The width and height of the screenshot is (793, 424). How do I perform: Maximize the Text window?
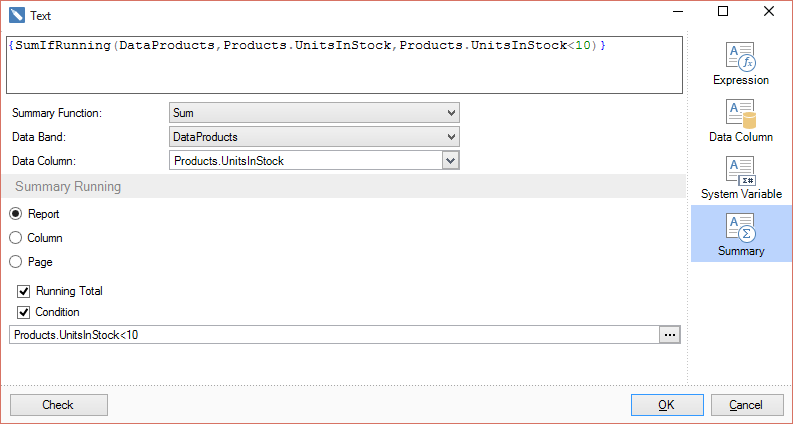pyautogui.click(x=723, y=11)
